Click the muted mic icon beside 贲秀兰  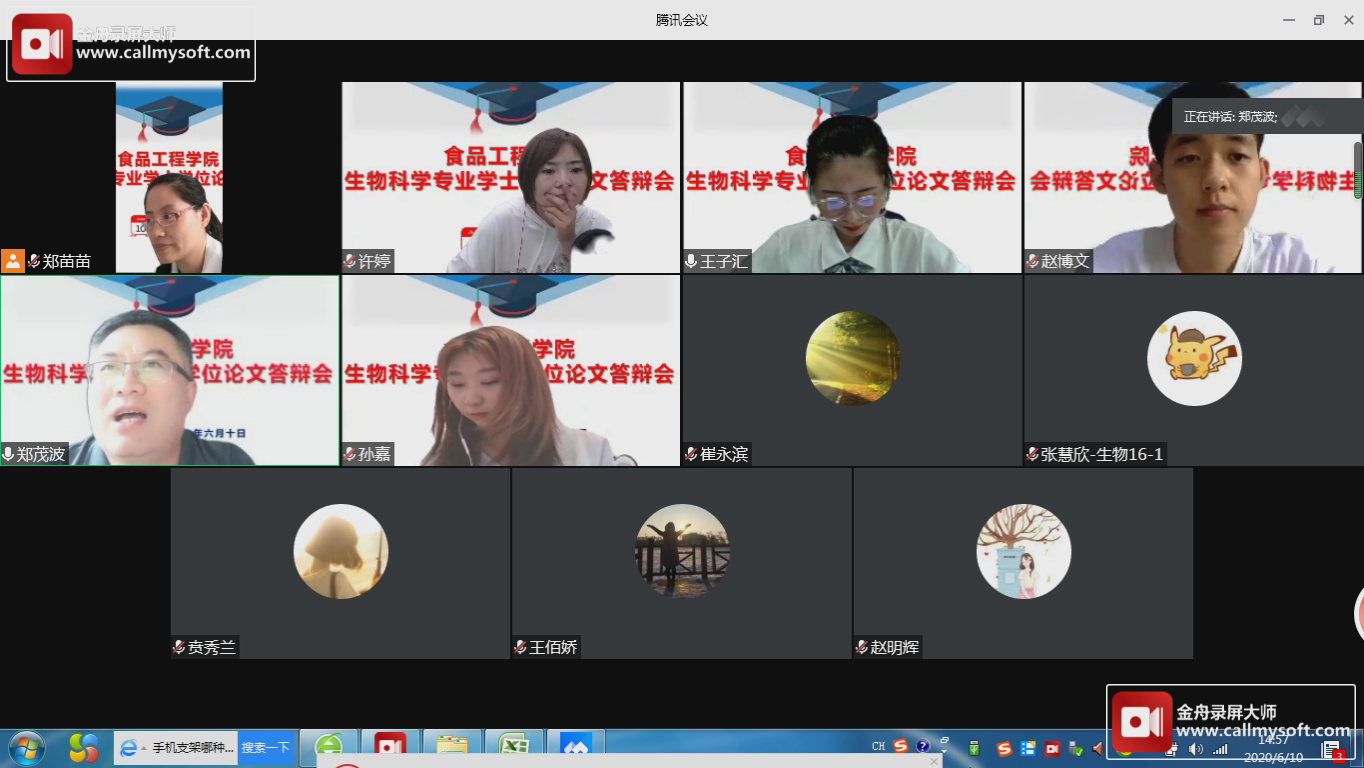click(x=179, y=647)
